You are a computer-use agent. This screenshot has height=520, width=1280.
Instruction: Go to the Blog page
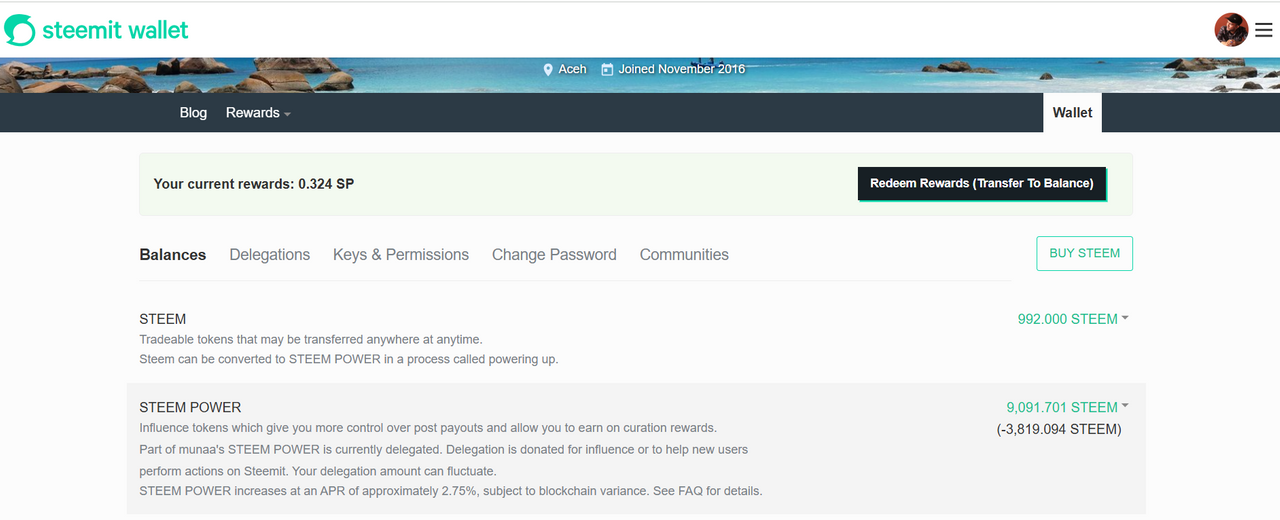(193, 113)
